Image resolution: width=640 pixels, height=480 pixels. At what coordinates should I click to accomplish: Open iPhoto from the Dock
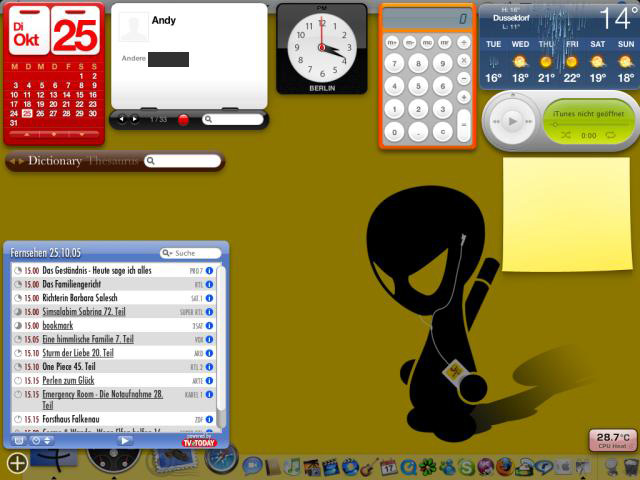311,467
